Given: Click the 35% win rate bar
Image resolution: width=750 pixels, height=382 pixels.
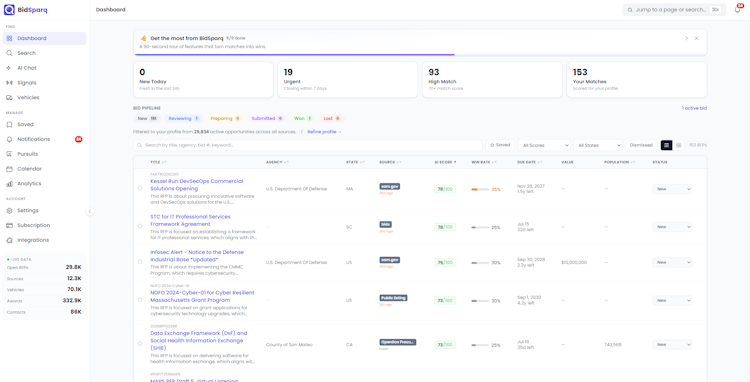Looking at the screenshot, I should point(480,189).
